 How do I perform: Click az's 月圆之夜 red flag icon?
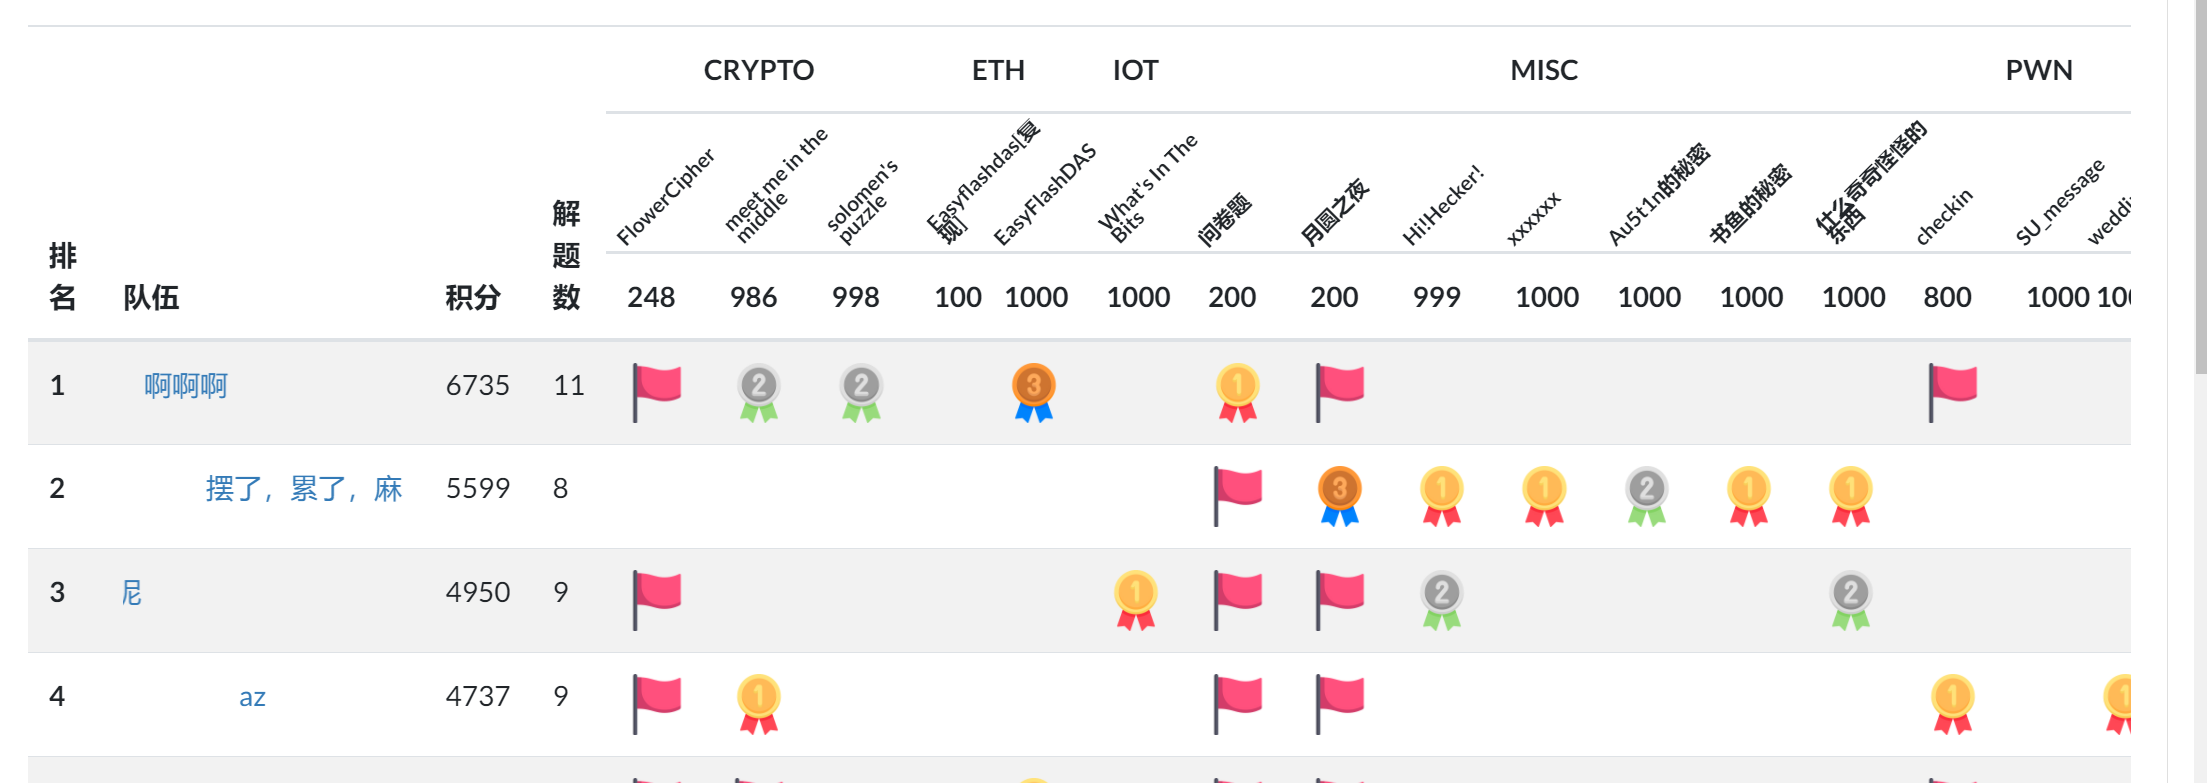point(1340,704)
